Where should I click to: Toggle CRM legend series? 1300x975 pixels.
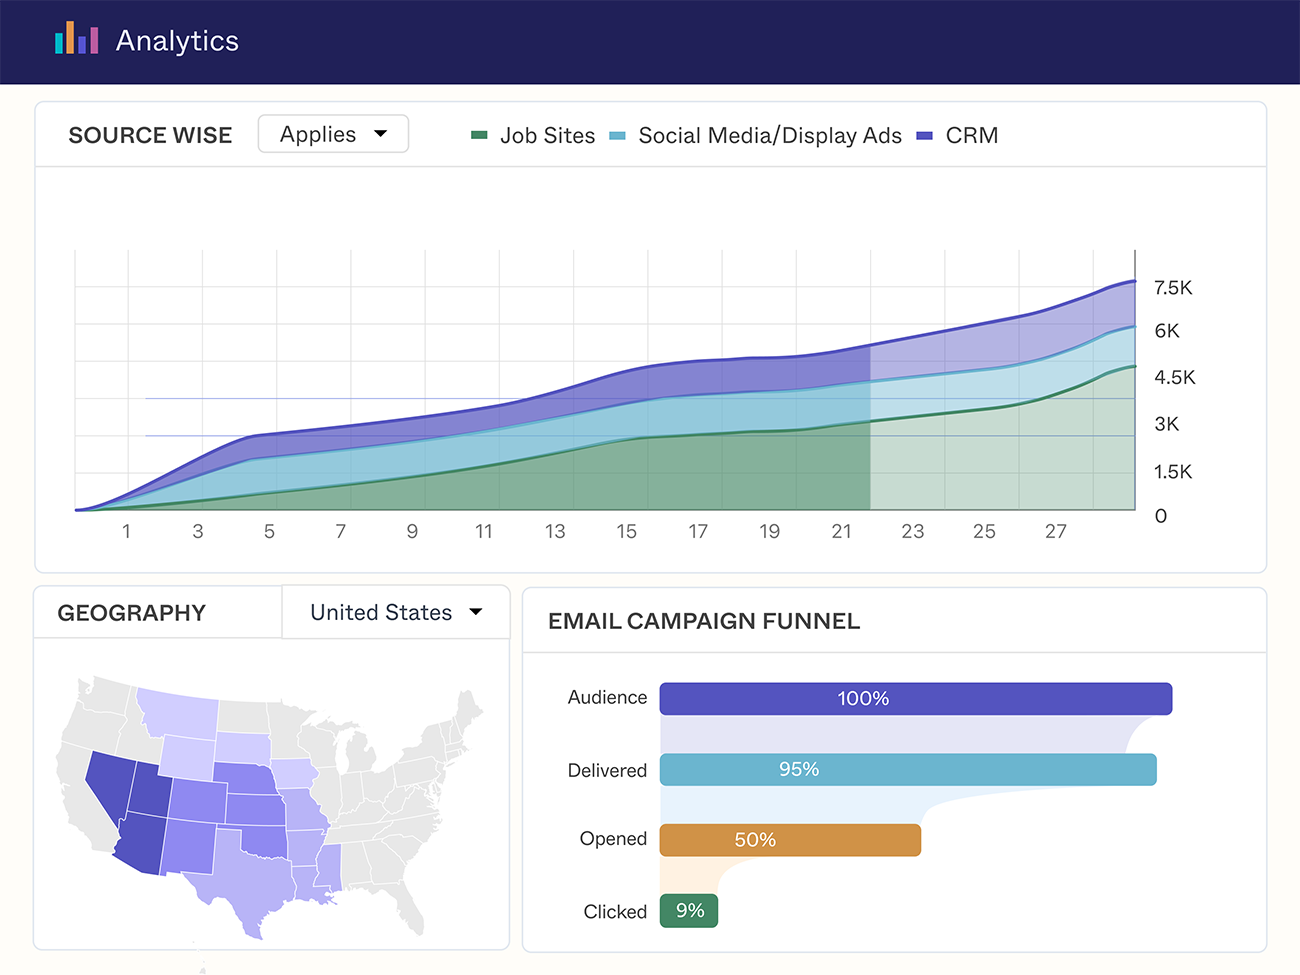point(971,136)
